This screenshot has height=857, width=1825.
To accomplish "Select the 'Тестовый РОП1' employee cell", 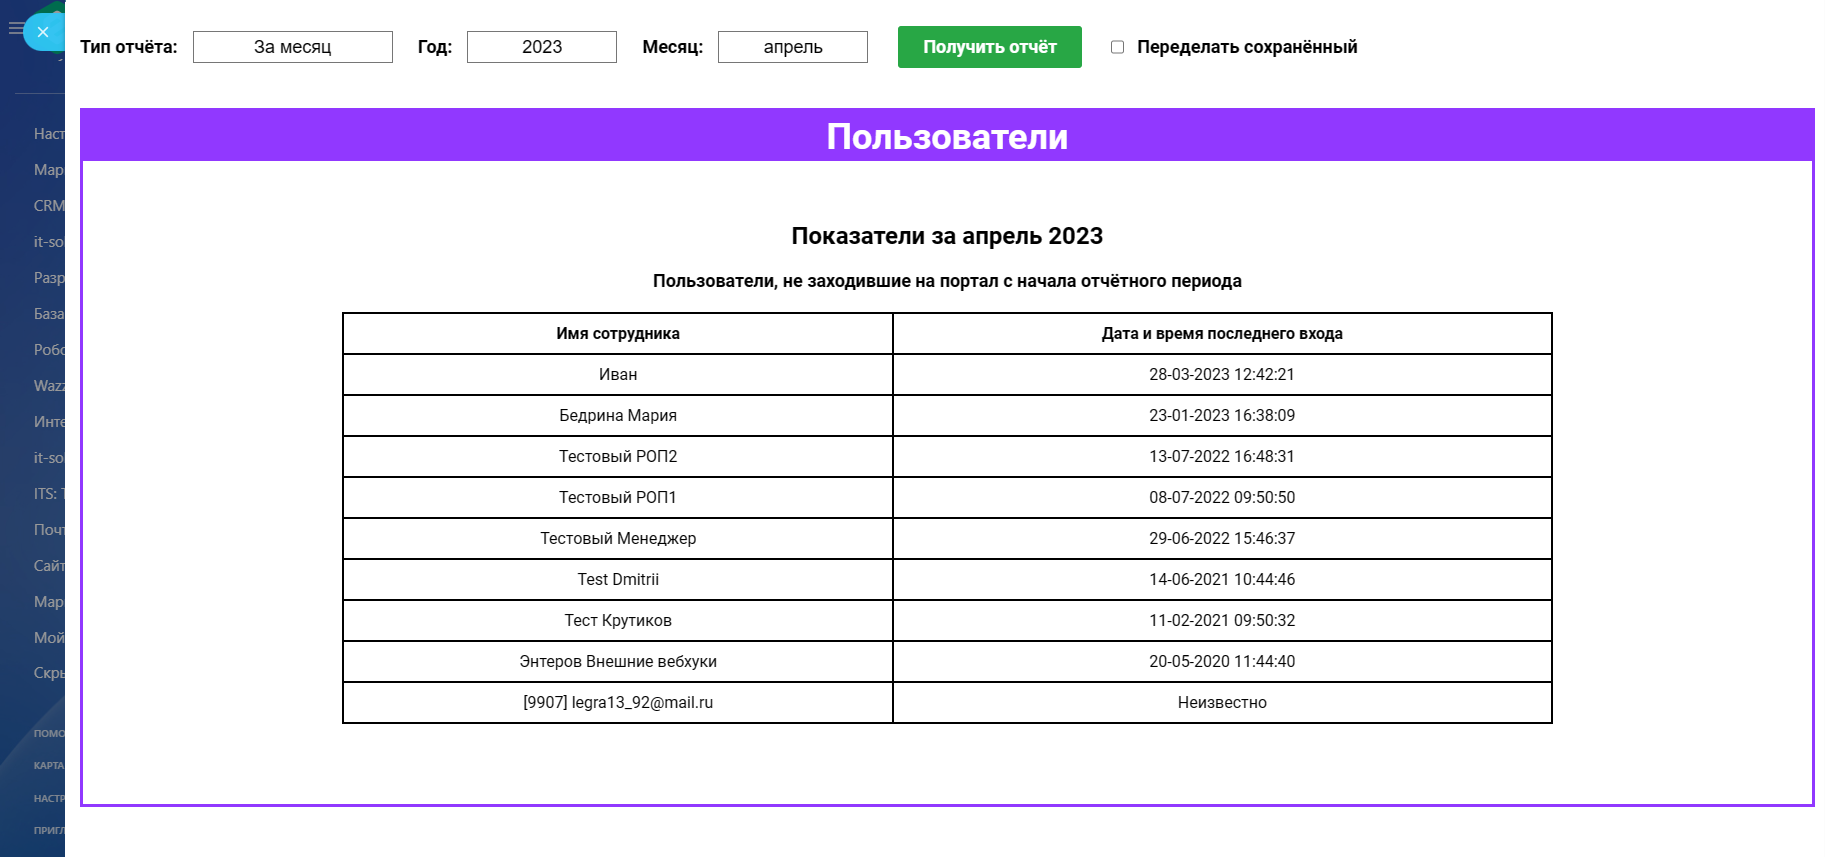I will tap(618, 498).
